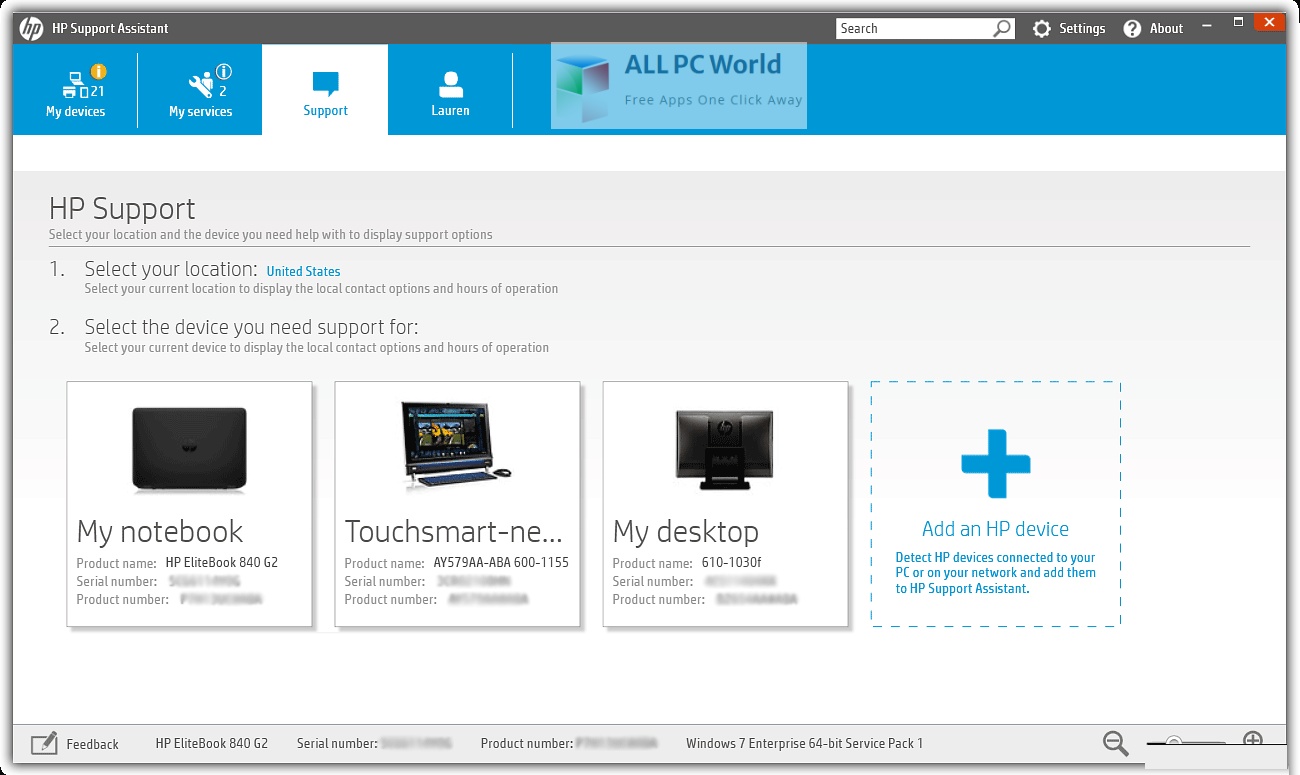The width and height of the screenshot is (1300, 775).
Task: Click the Lauren person icon
Action: pyautogui.click(x=450, y=83)
